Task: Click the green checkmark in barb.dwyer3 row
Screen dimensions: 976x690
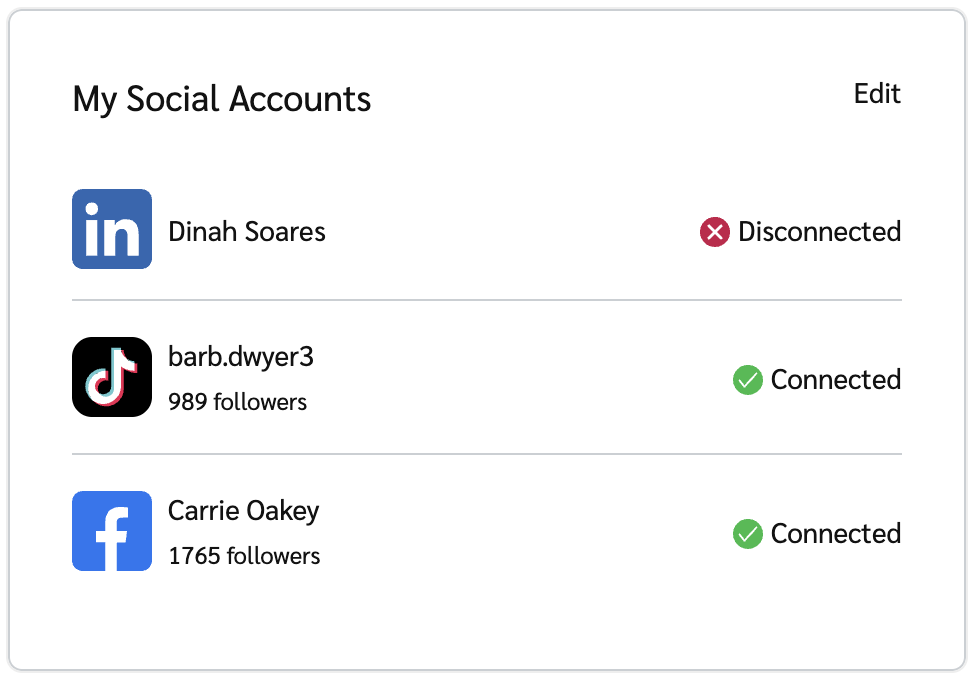Action: 747,380
